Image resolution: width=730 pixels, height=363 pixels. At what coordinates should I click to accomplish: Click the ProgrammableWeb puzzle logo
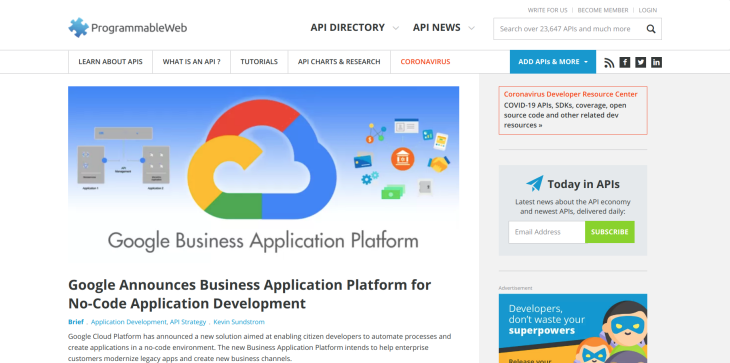click(128, 28)
